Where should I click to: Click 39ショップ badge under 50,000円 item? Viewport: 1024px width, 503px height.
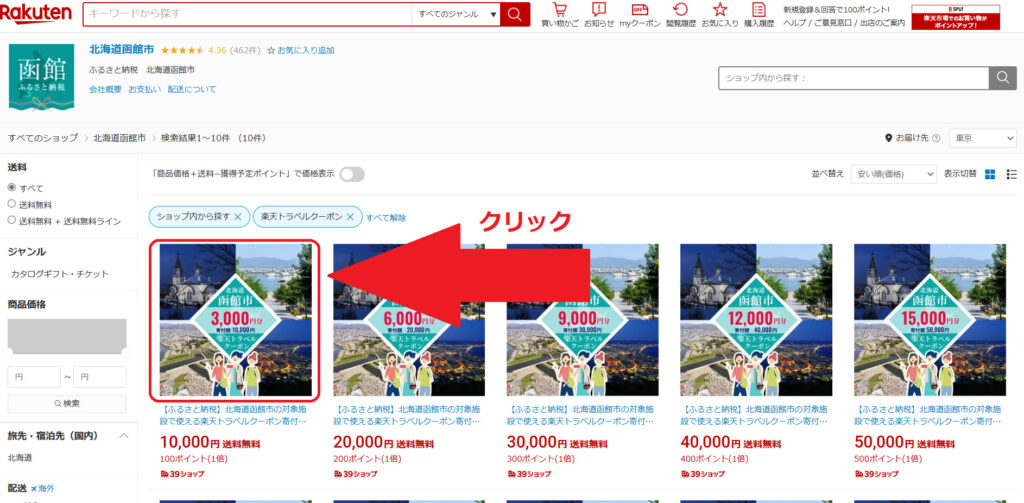(876, 474)
